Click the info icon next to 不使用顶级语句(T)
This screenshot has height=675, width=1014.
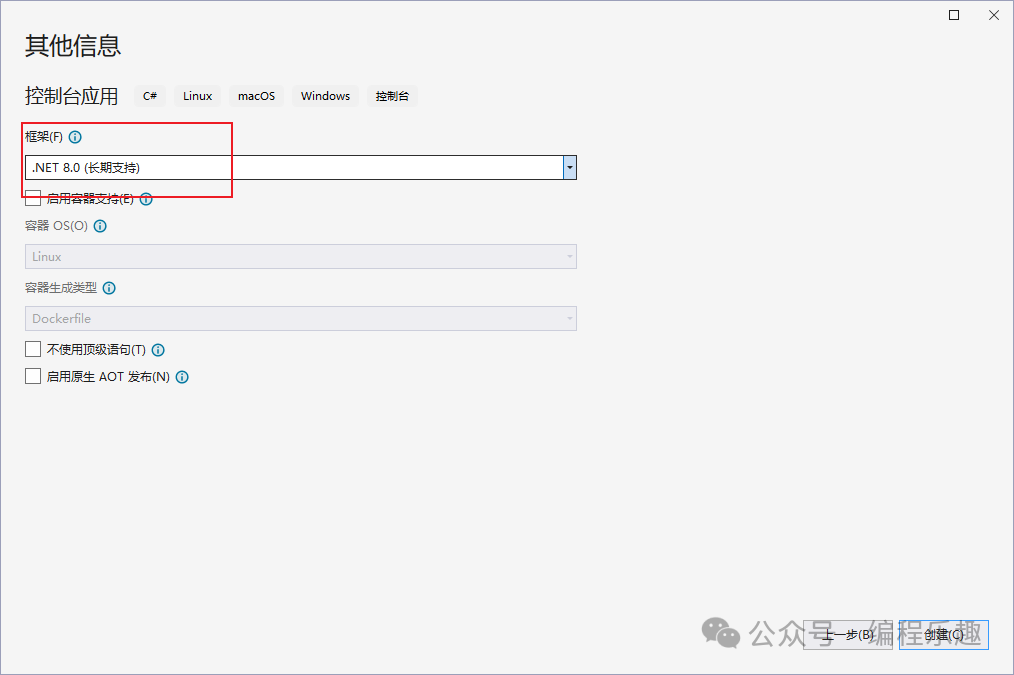(x=158, y=350)
